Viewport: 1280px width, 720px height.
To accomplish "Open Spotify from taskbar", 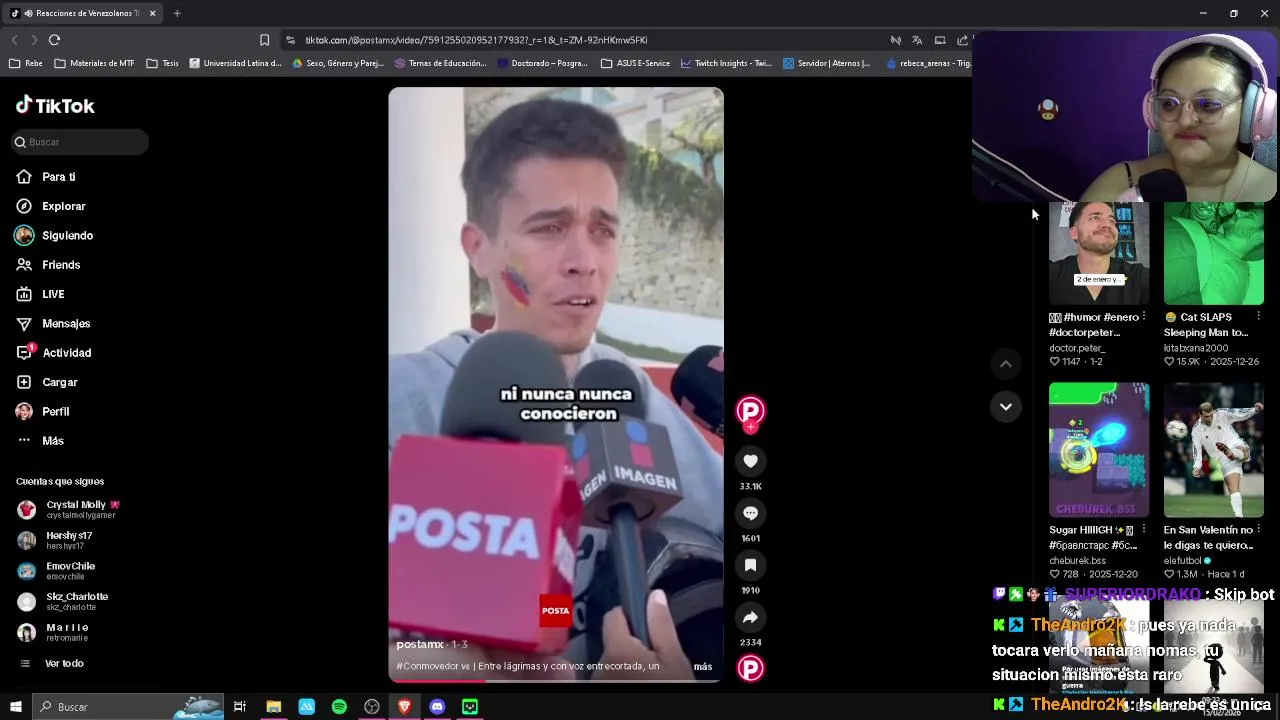I will pos(339,707).
